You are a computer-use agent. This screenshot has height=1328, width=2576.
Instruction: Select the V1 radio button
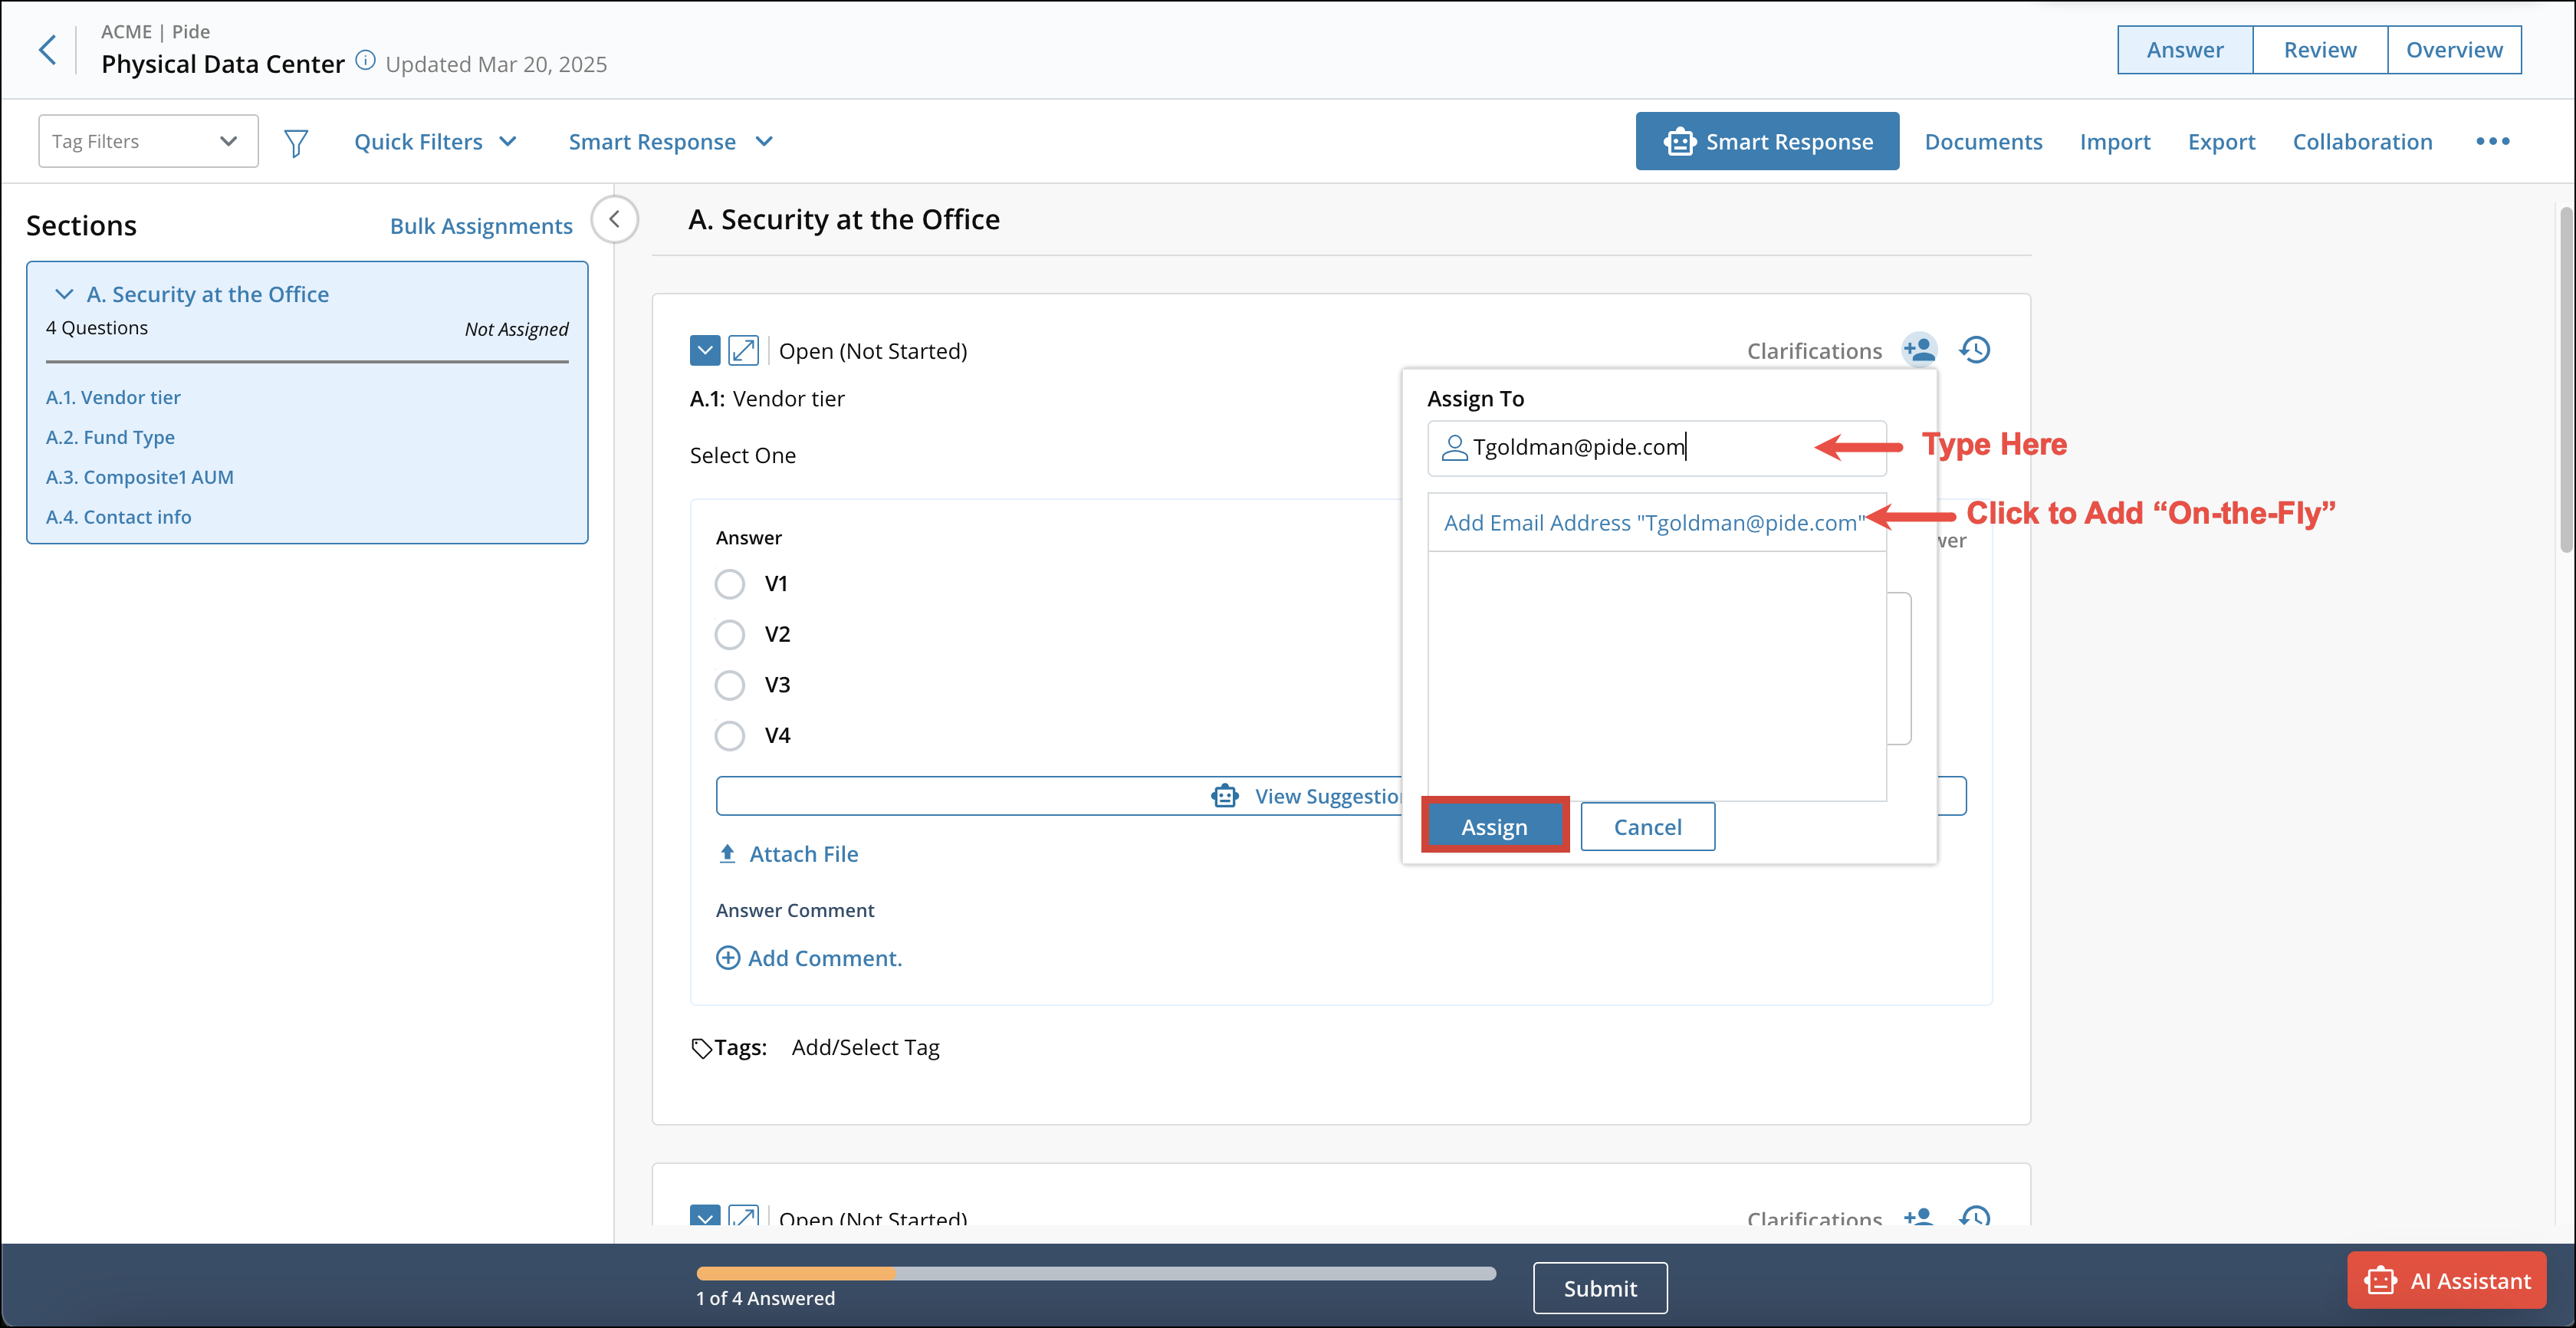[x=730, y=583]
